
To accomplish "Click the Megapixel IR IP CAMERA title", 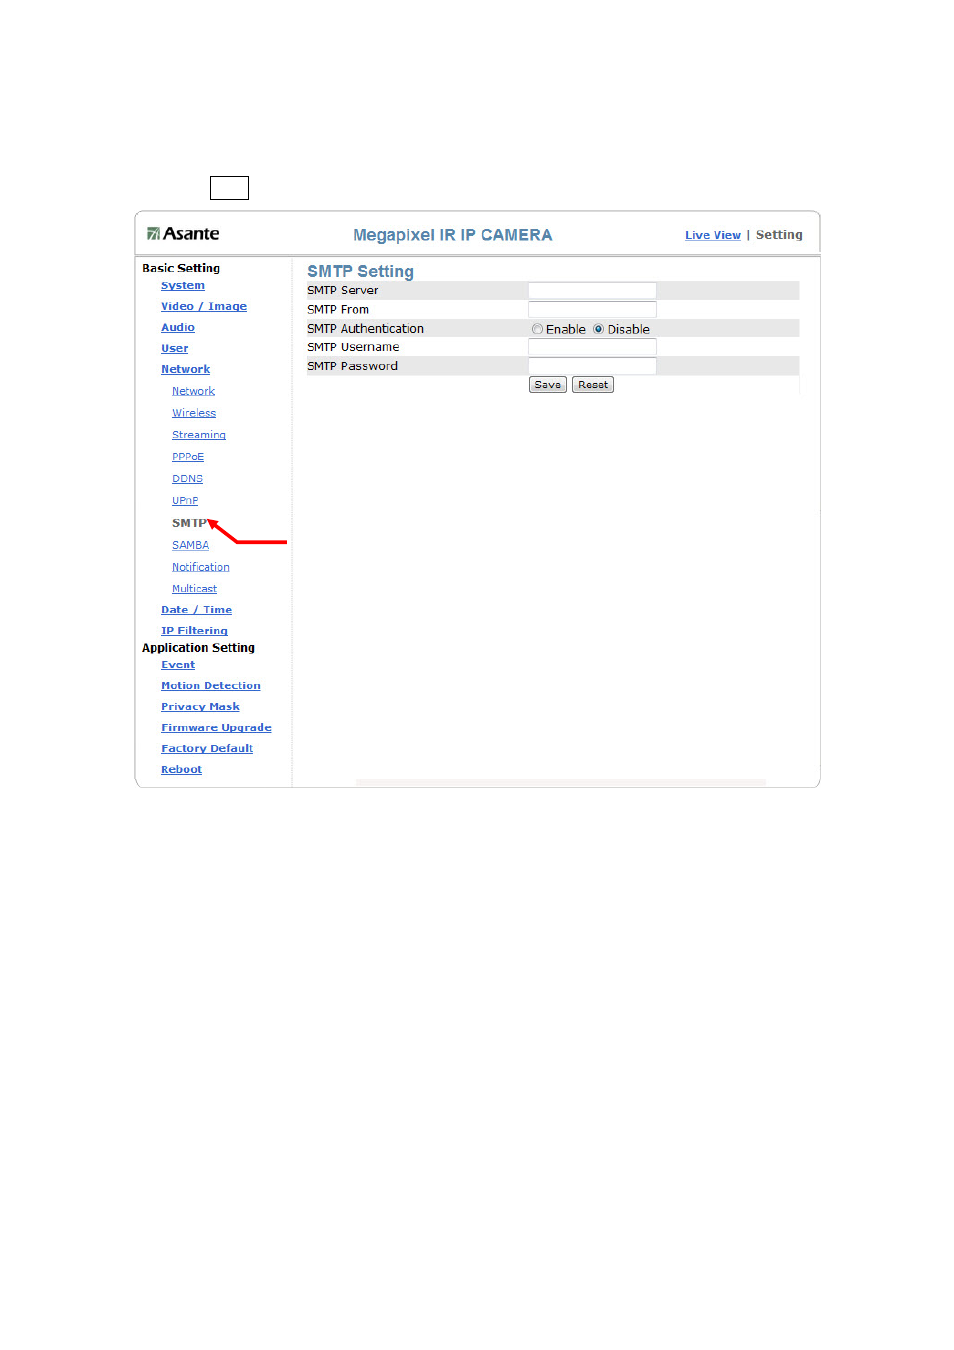I will click(453, 235).
